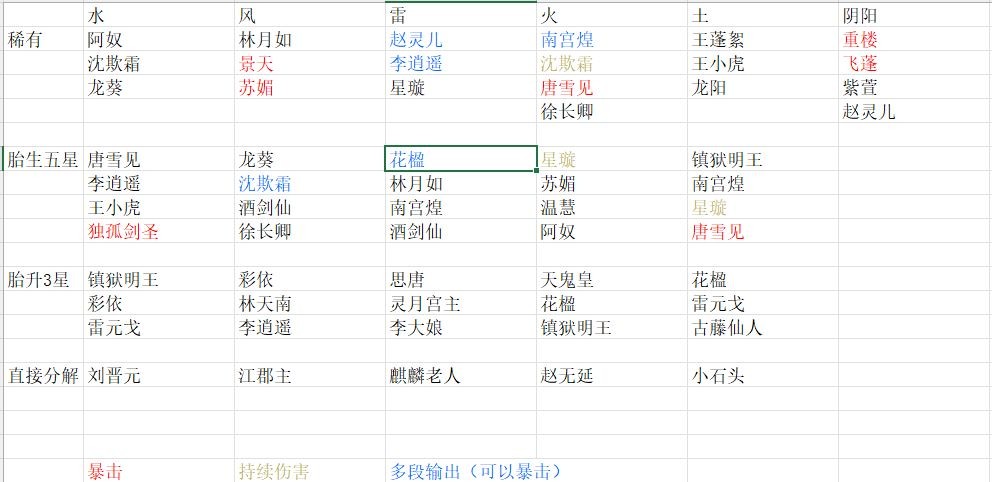Viewport: 992px width, 482px height.
Task: Select the selected cell containing 花楹
Action: tap(461, 159)
